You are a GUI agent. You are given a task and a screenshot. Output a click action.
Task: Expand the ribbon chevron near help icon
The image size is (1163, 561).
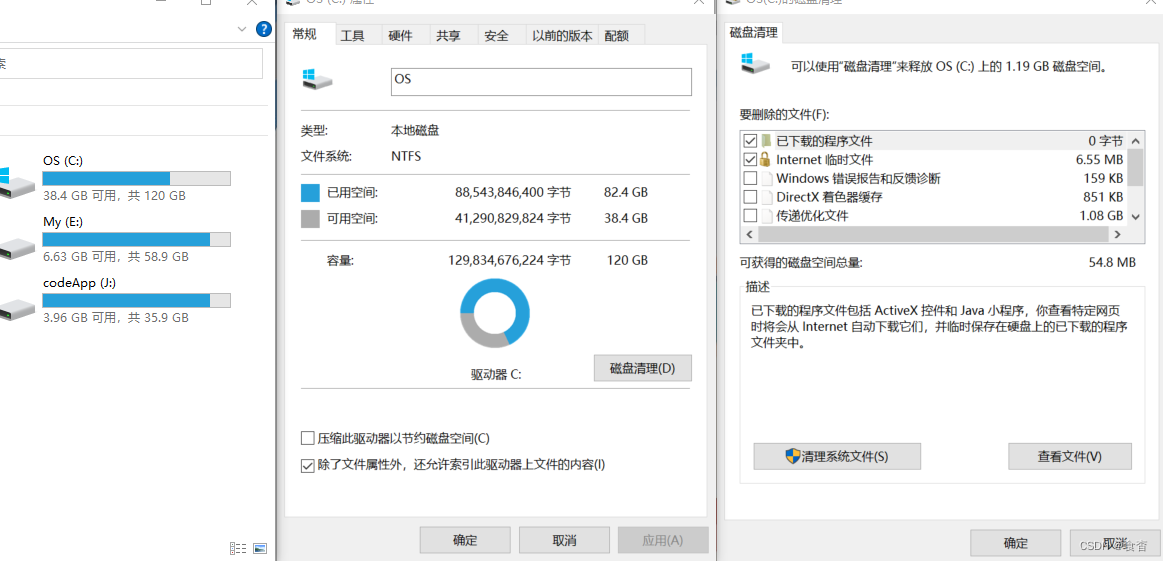(x=242, y=29)
